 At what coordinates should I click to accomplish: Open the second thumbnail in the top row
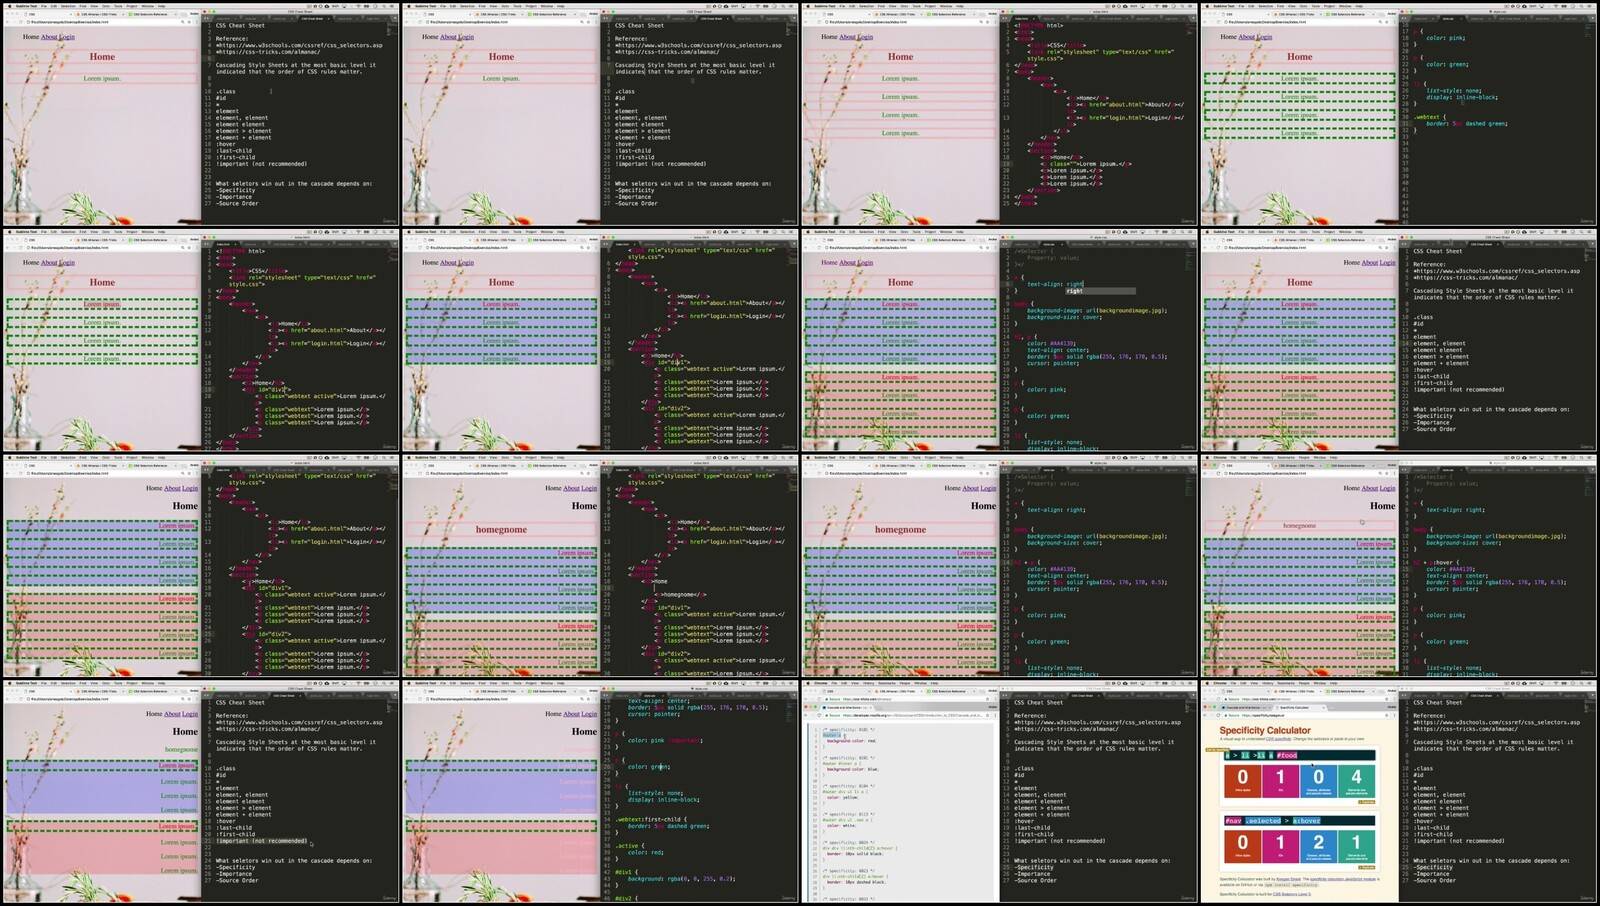click(600, 114)
